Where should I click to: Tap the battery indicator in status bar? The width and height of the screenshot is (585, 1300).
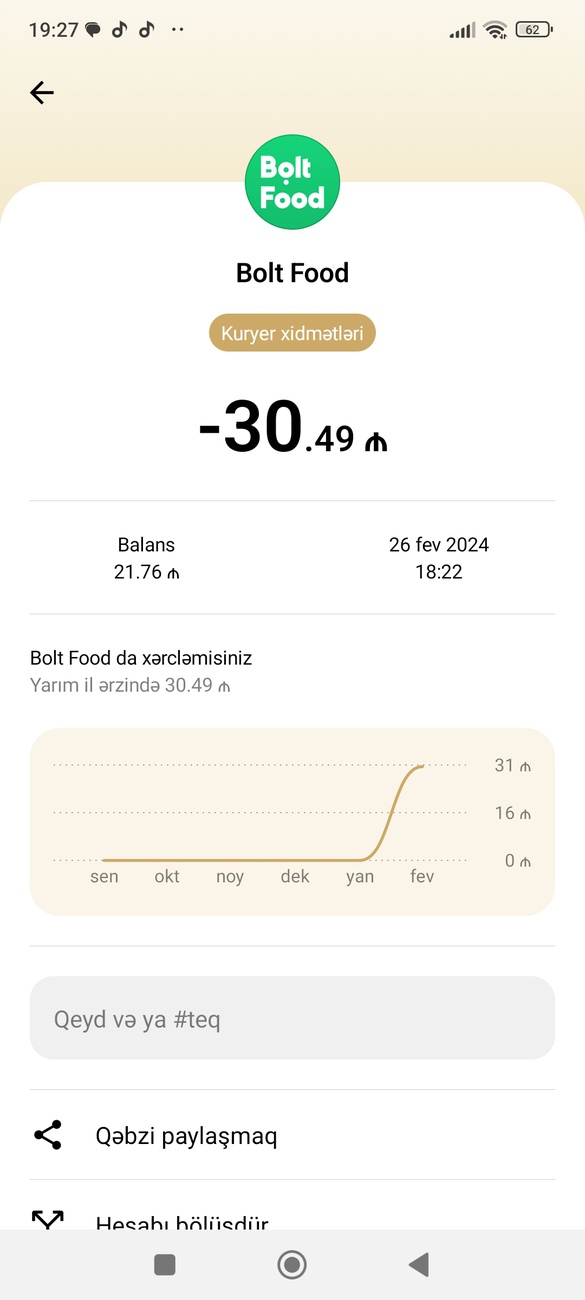(534, 30)
